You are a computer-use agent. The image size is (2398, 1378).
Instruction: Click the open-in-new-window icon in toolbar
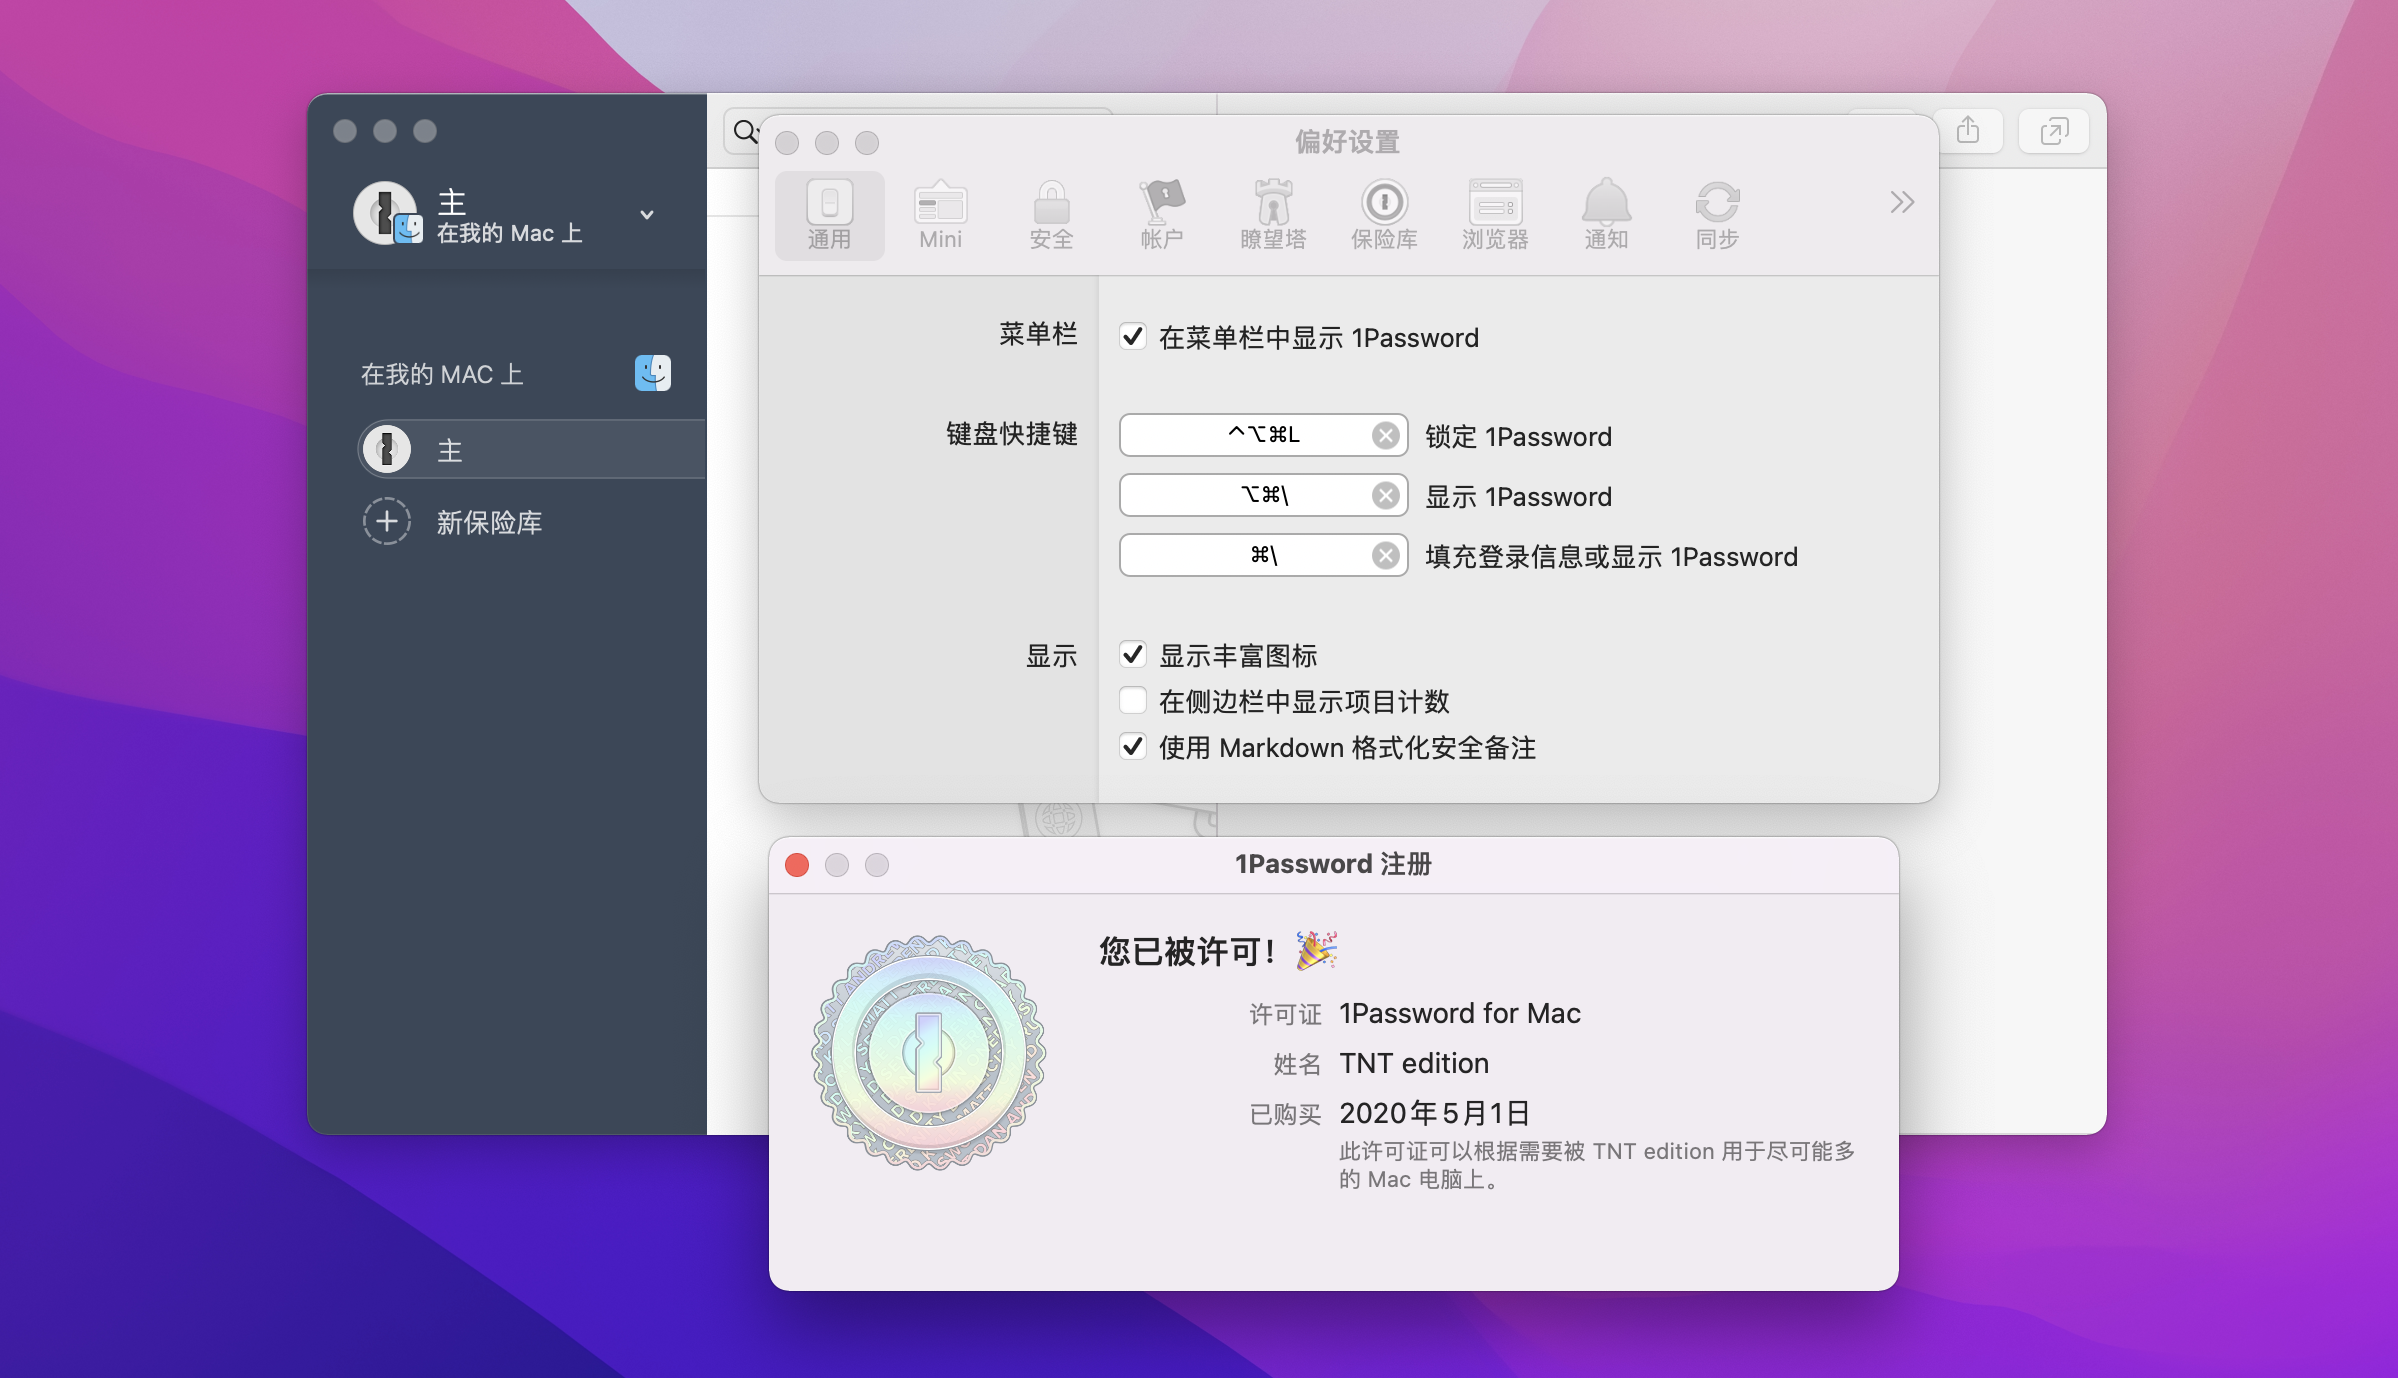pyautogui.click(x=2054, y=131)
